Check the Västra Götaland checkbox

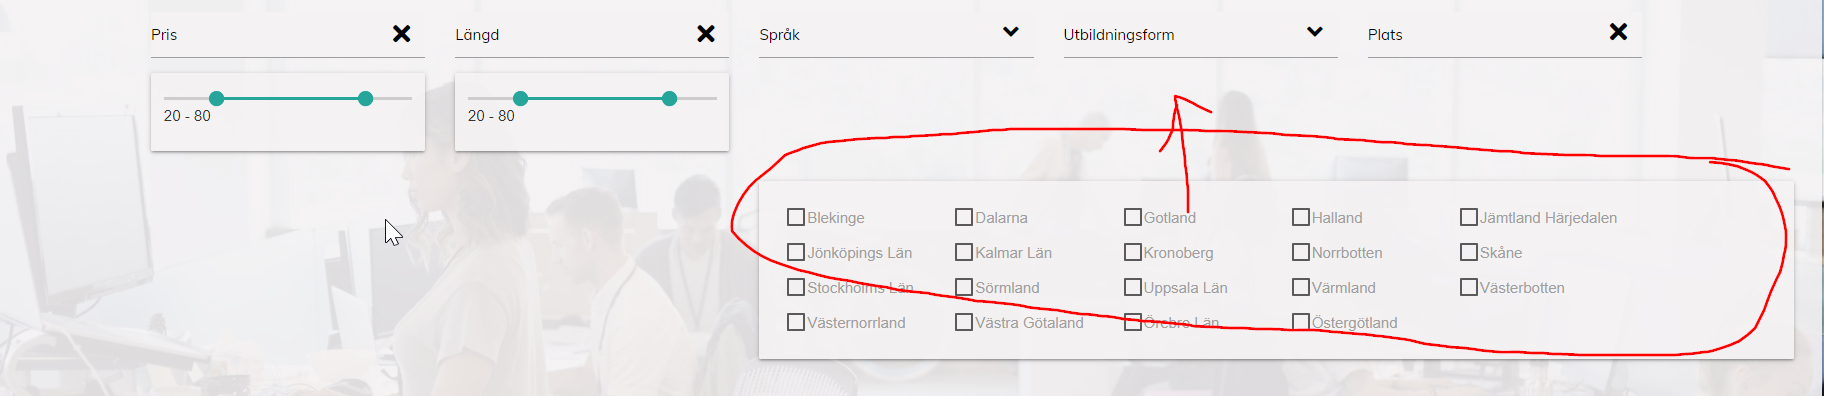[964, 322]
